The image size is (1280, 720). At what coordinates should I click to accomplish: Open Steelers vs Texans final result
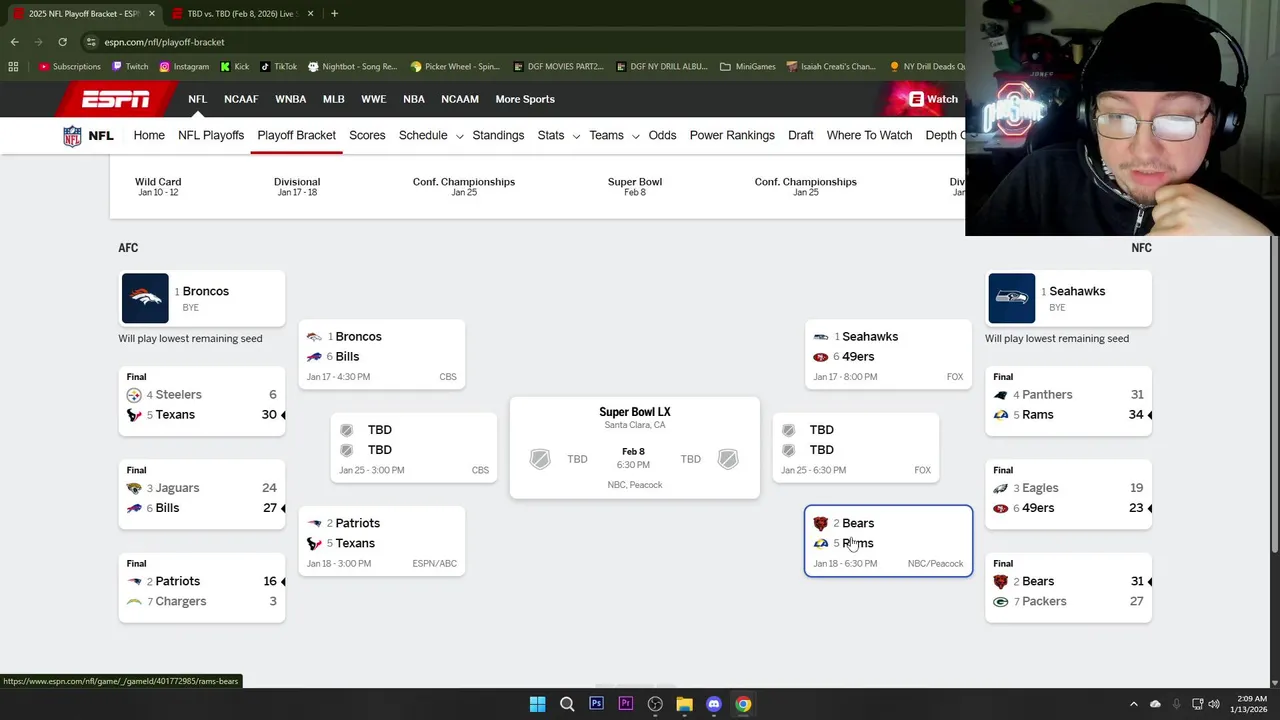202,401
